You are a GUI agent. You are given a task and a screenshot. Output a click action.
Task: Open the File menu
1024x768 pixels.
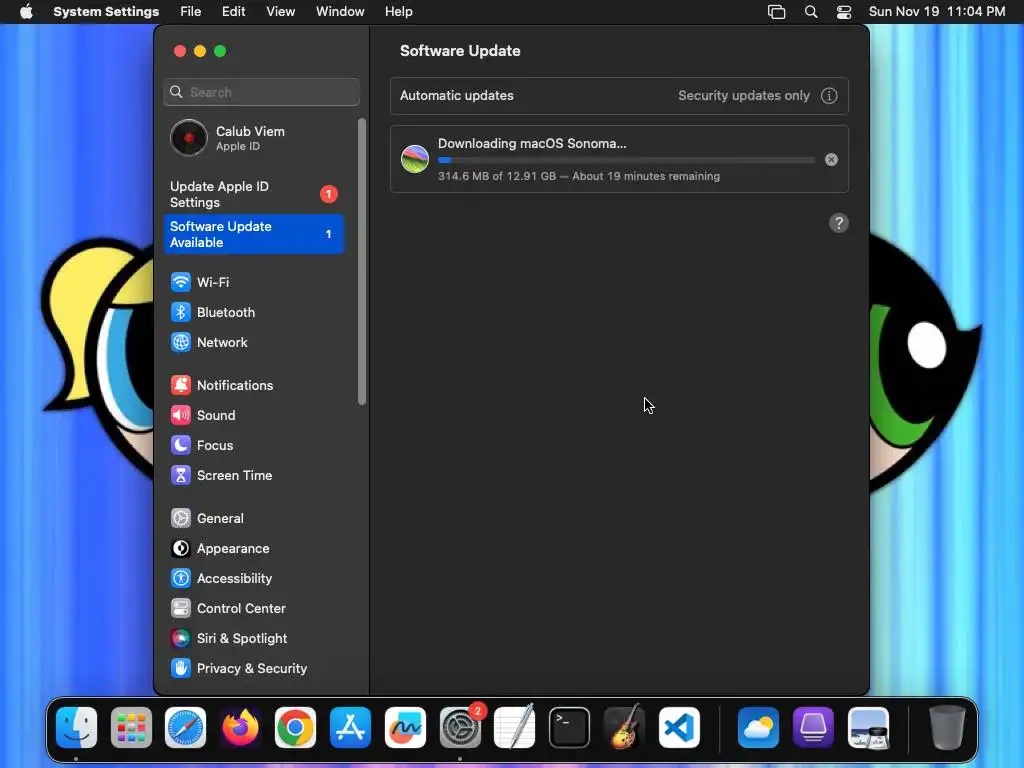(x=191, y=12)
